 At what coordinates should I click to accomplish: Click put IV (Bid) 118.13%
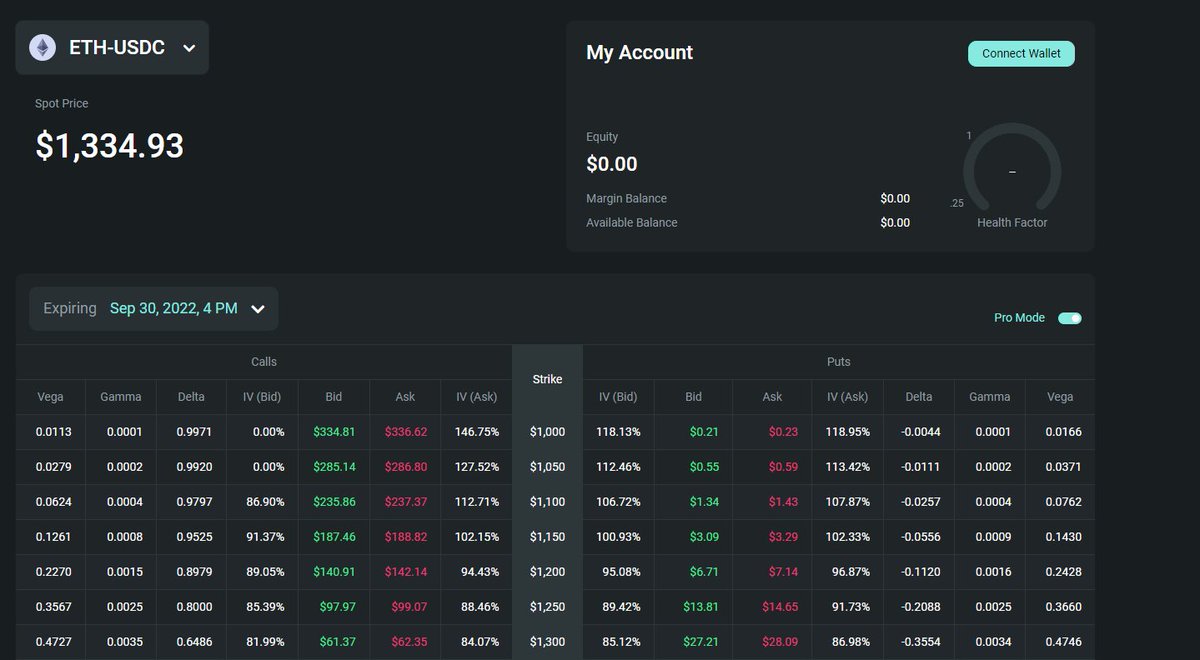coord(617,432)
